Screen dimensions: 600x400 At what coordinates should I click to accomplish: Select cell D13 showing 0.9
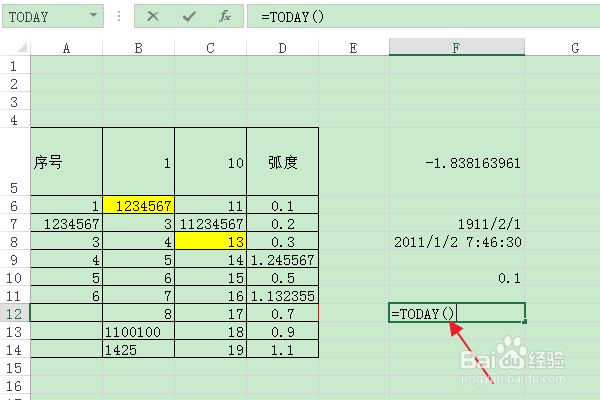tap(282, 331)
